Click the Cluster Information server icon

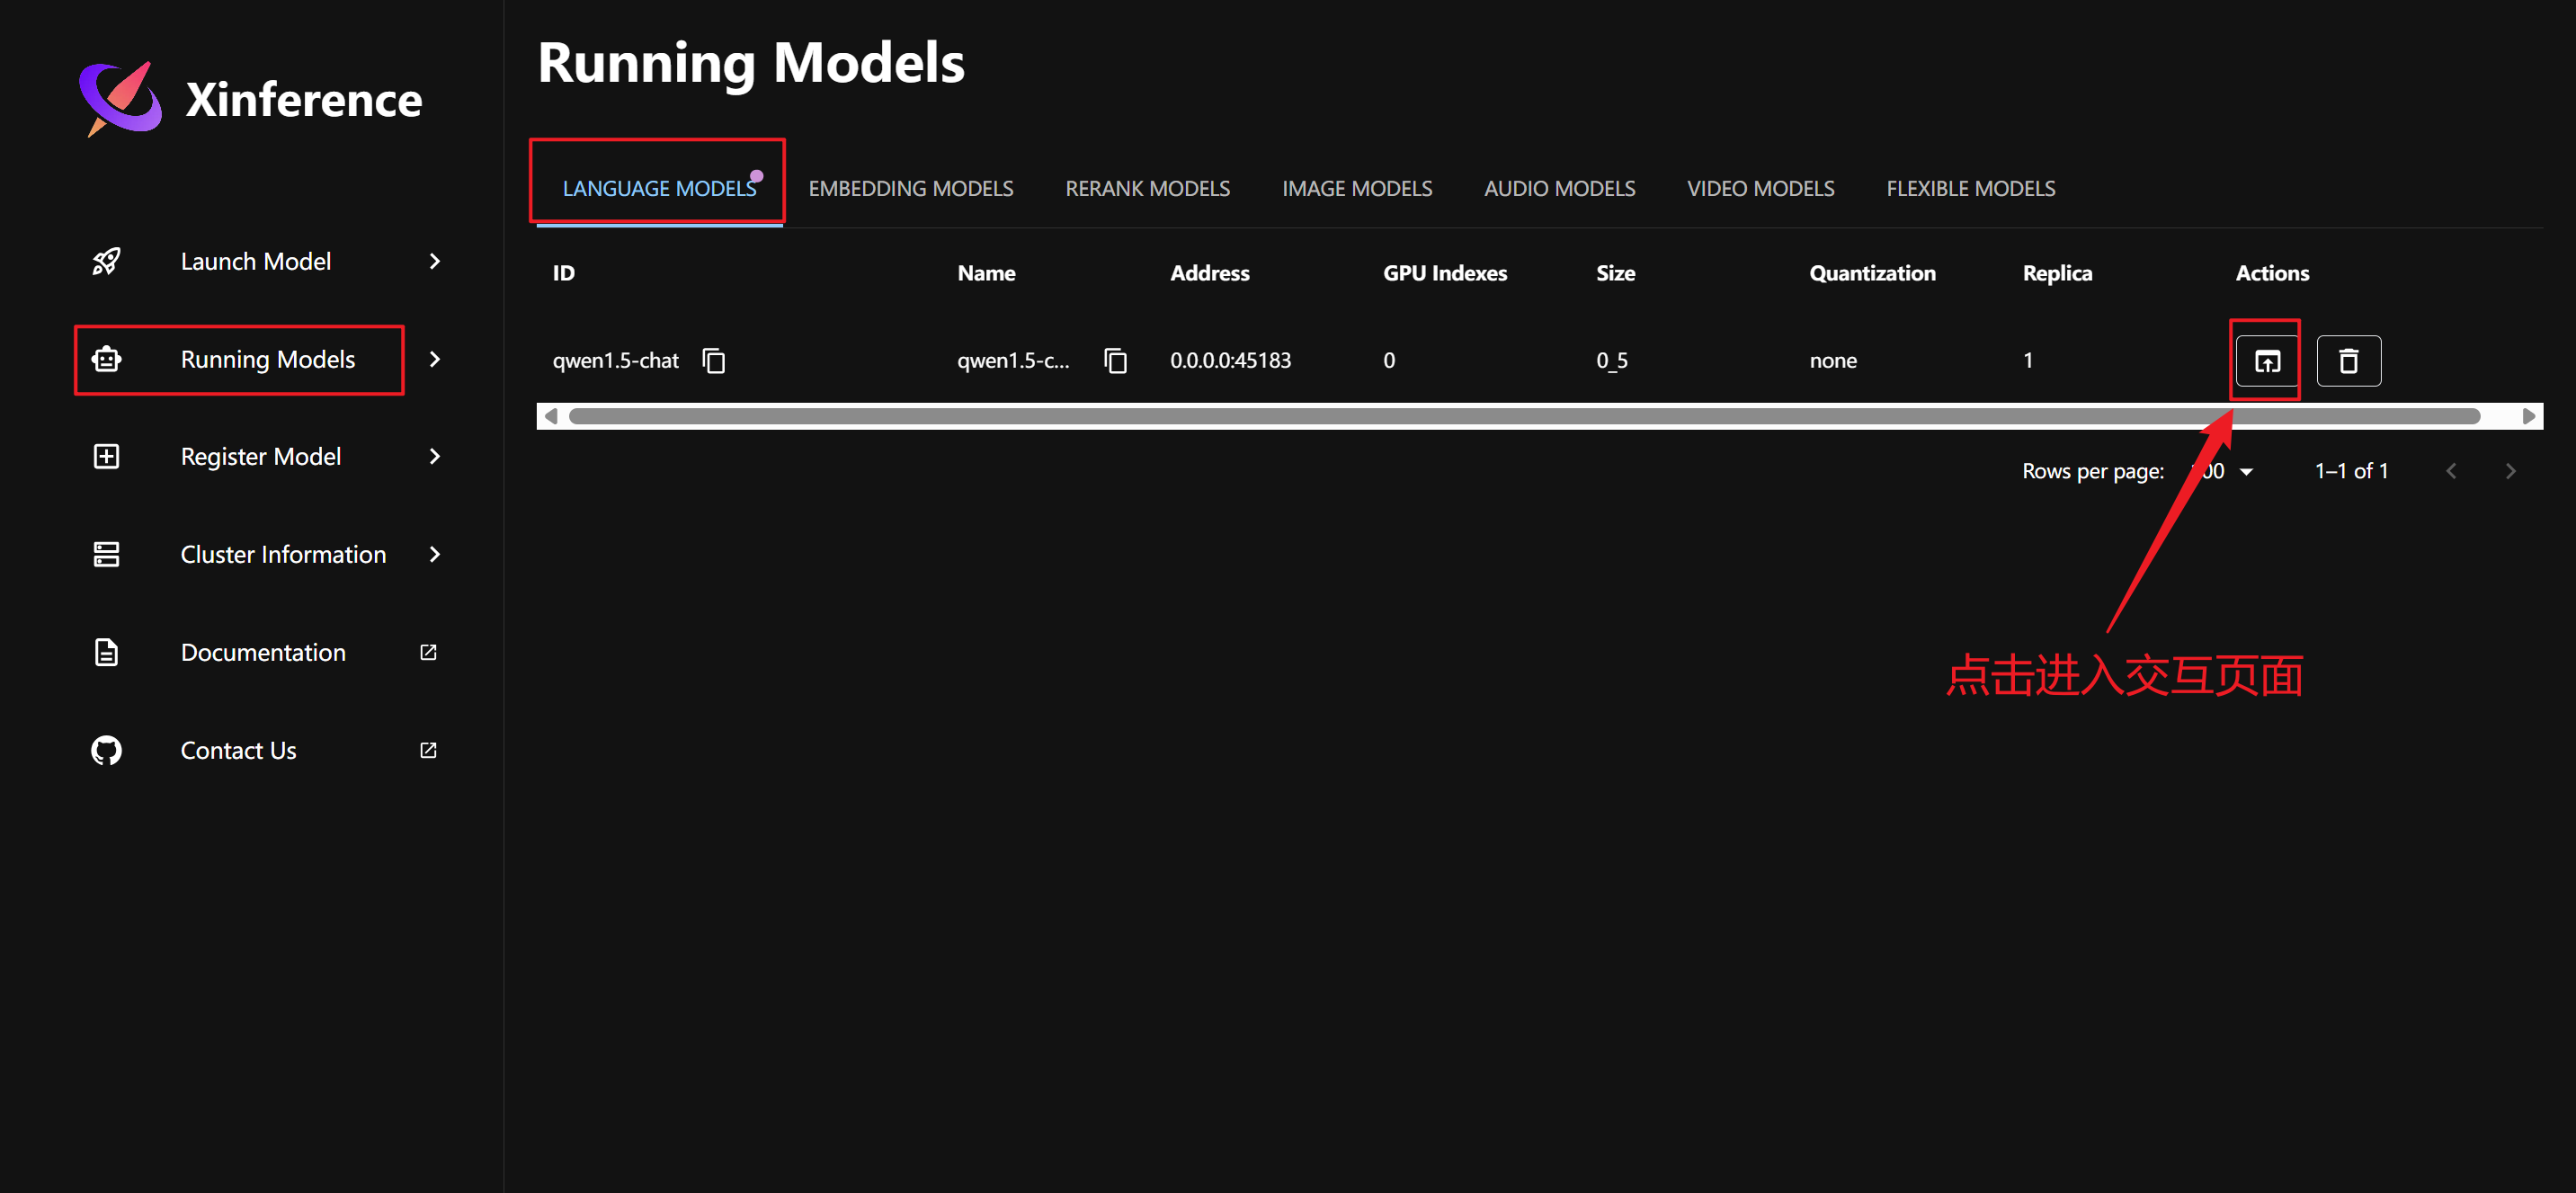pyautogui.click(x=106, y=554)
